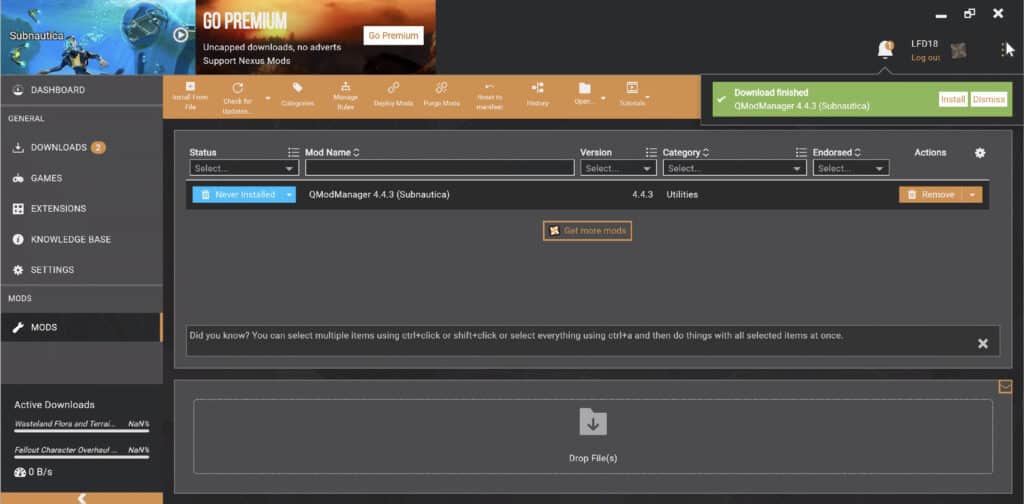This screenshot has width=1024, height=504.
Task: Expand Remove button dropdown arrow
Action: [x=972, y=195]
